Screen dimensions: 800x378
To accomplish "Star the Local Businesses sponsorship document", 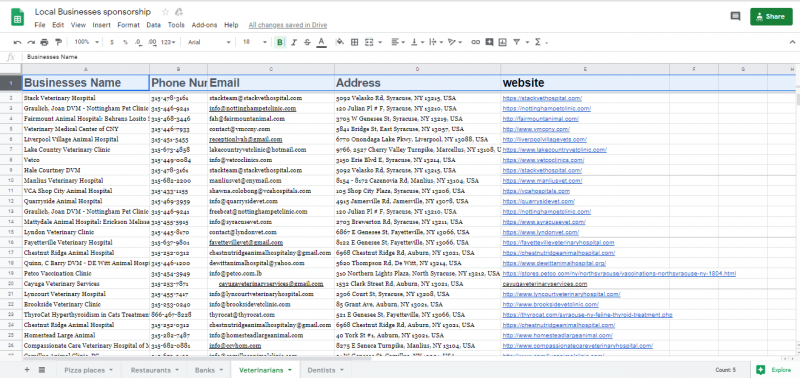I will pyautogui.click(x=165, y=12).
